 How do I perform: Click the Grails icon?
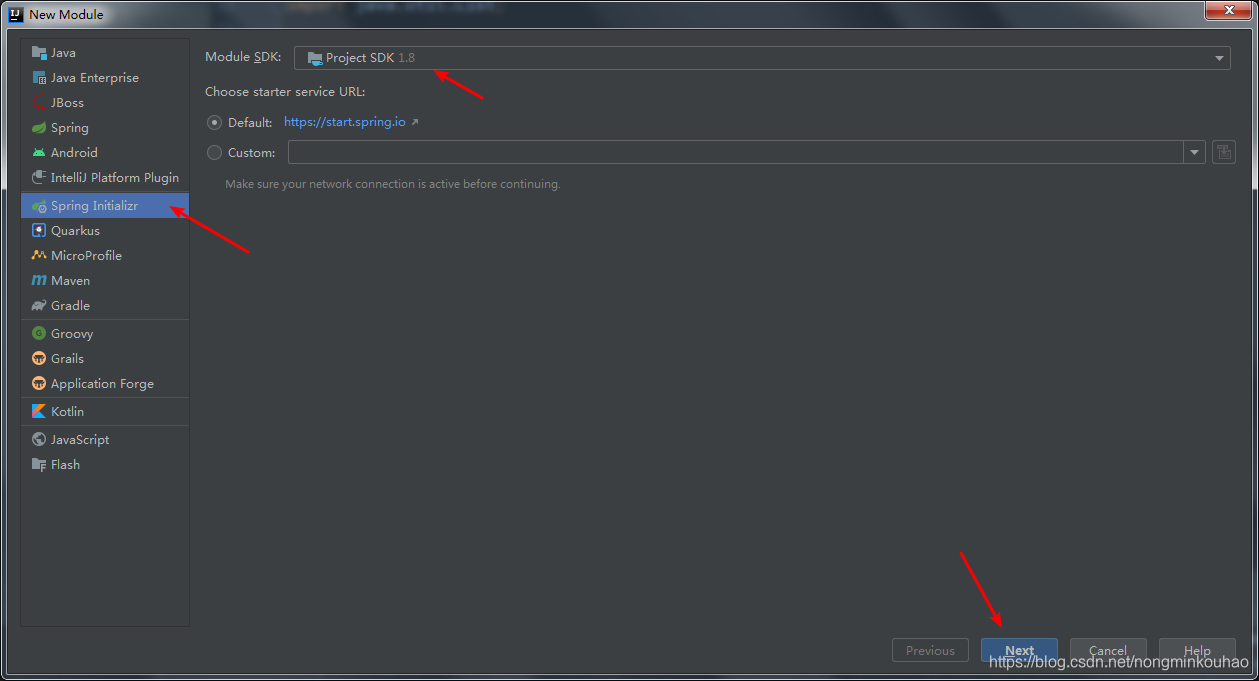pos(39,359)
